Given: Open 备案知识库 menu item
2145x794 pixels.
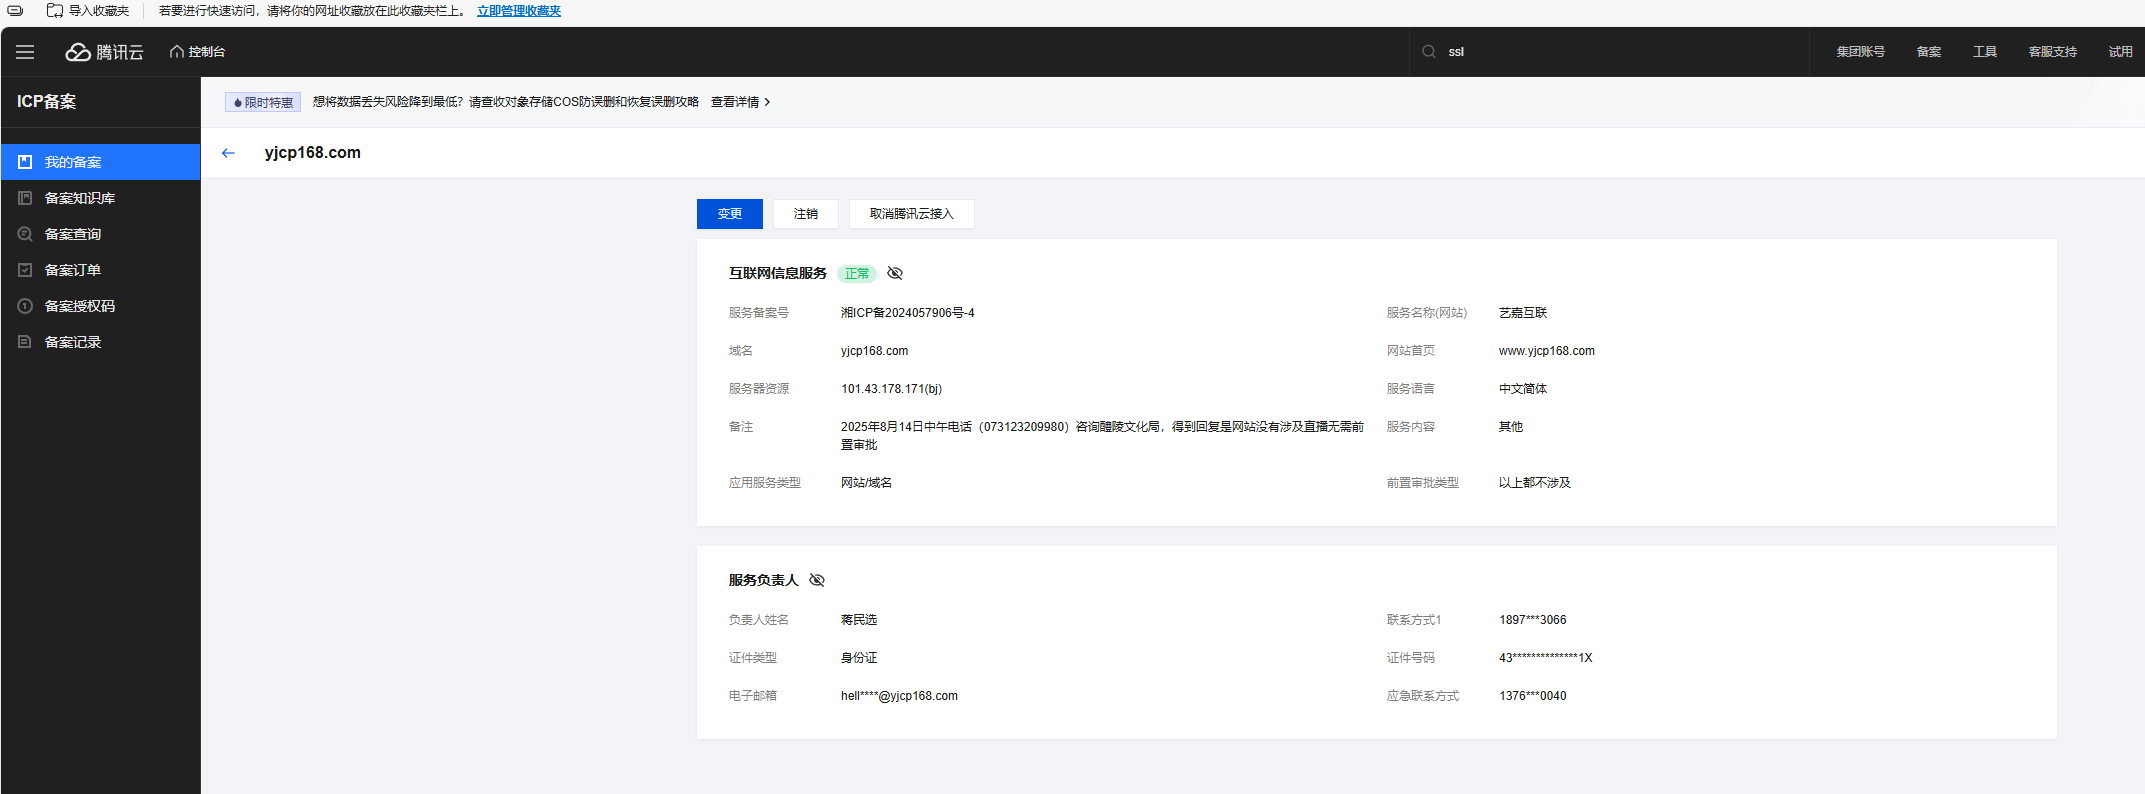Looking at the screenshot, I should tap(100, 198).
